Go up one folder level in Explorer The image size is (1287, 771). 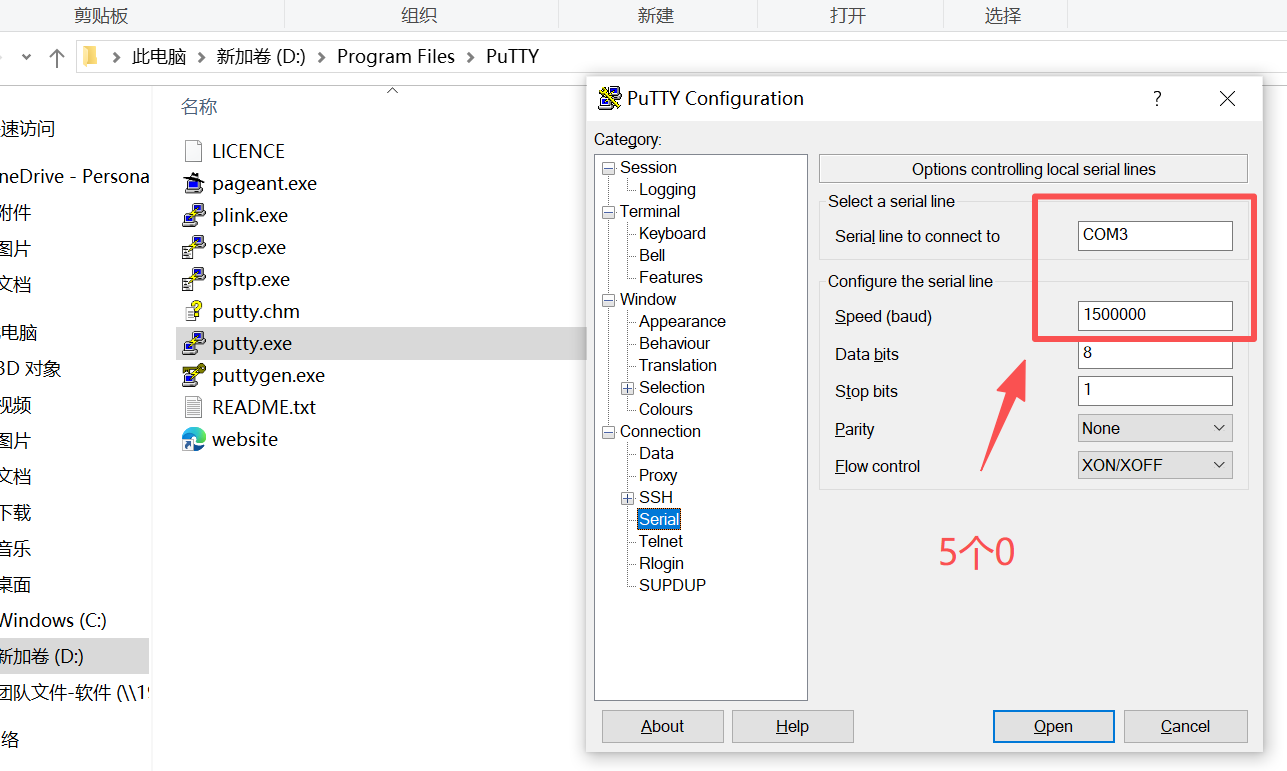click(x=57, y=57)
